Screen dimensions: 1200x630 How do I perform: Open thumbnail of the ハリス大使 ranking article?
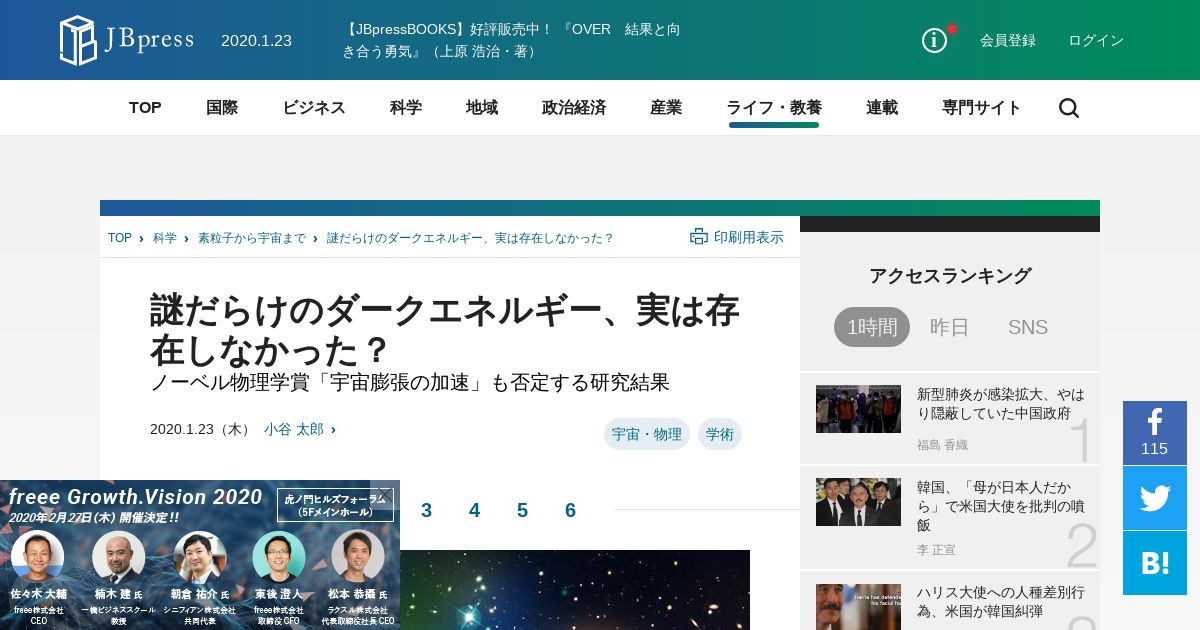pos(858,607)
